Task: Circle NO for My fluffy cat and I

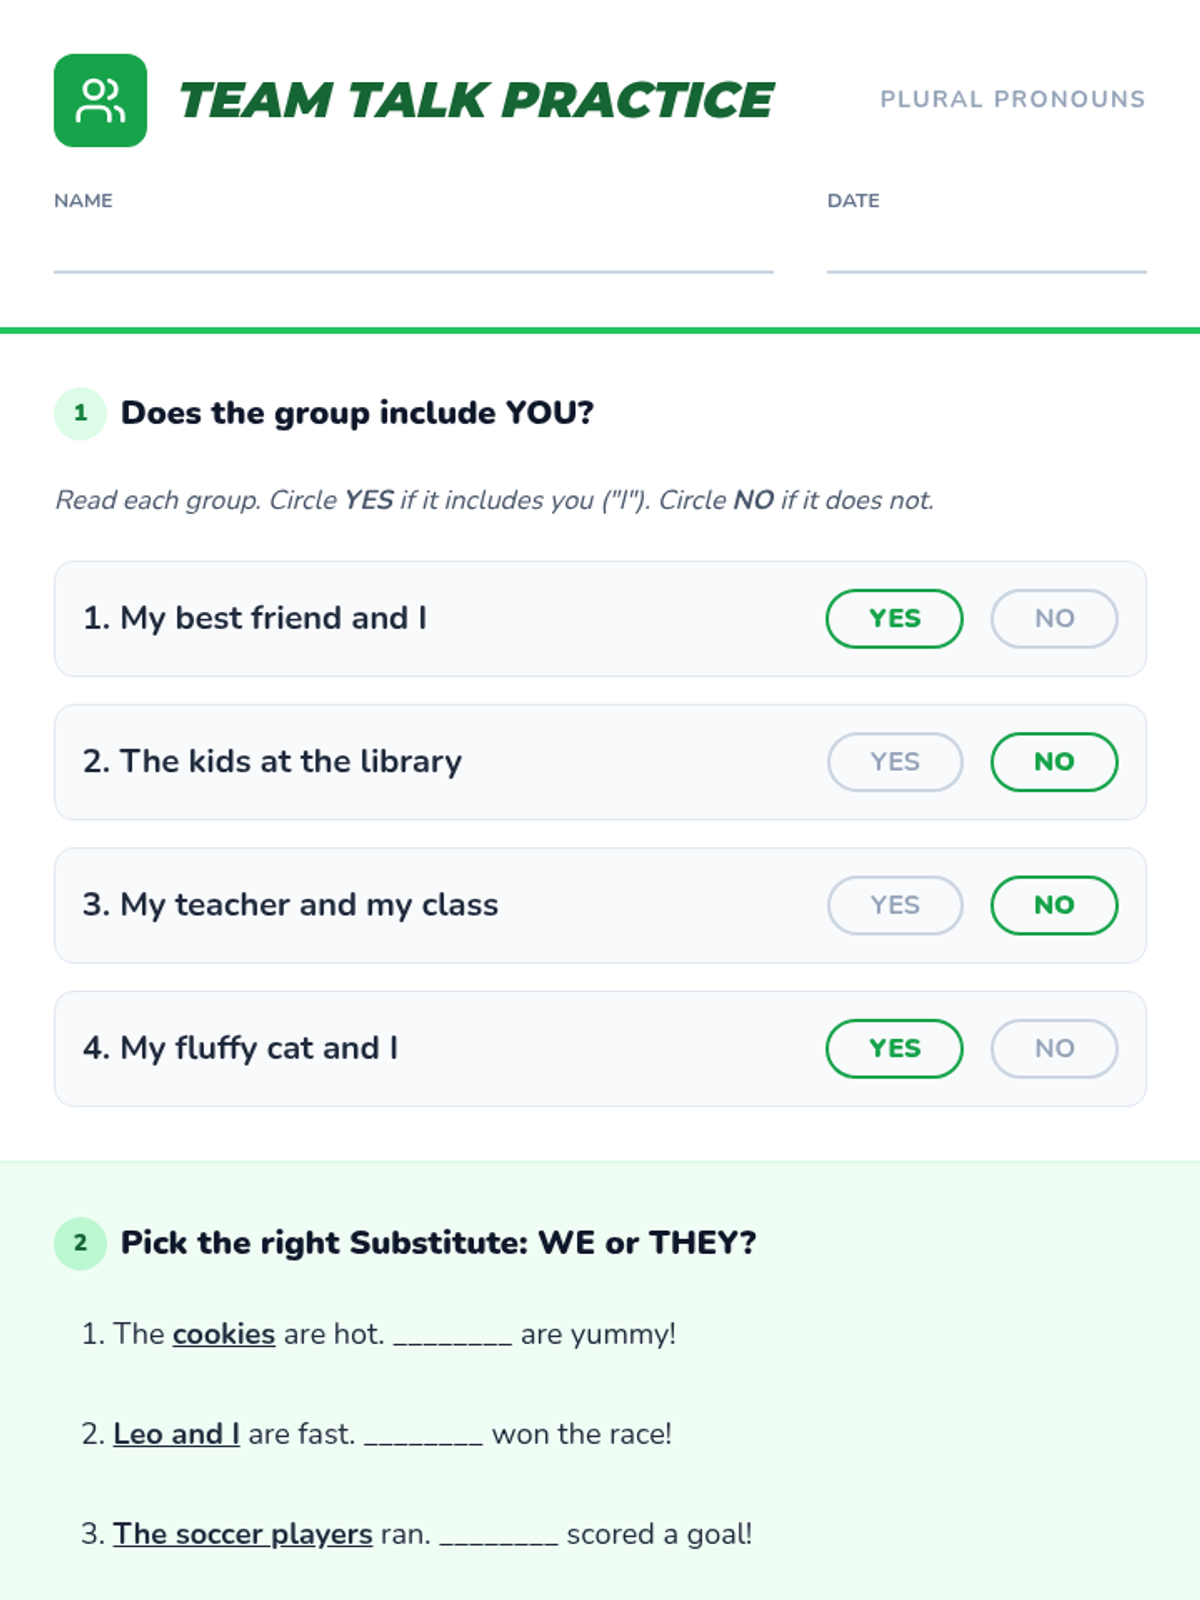Action: pyautogui.click(x=1054, y=1048)
